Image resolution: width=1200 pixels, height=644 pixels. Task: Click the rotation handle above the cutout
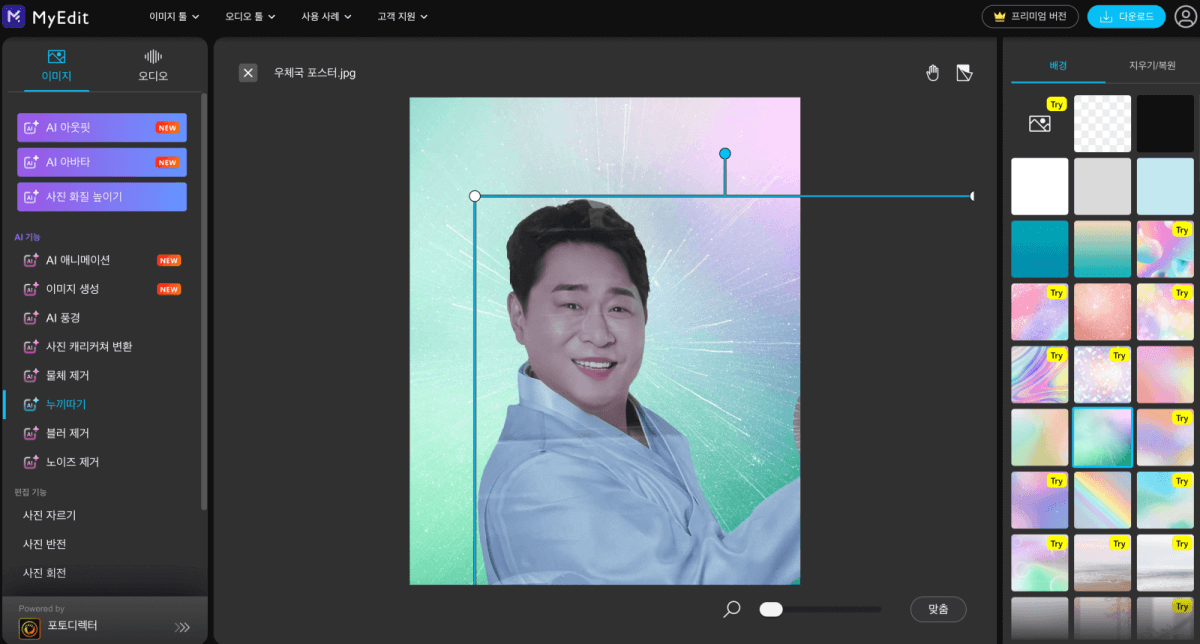click(725, 153)
